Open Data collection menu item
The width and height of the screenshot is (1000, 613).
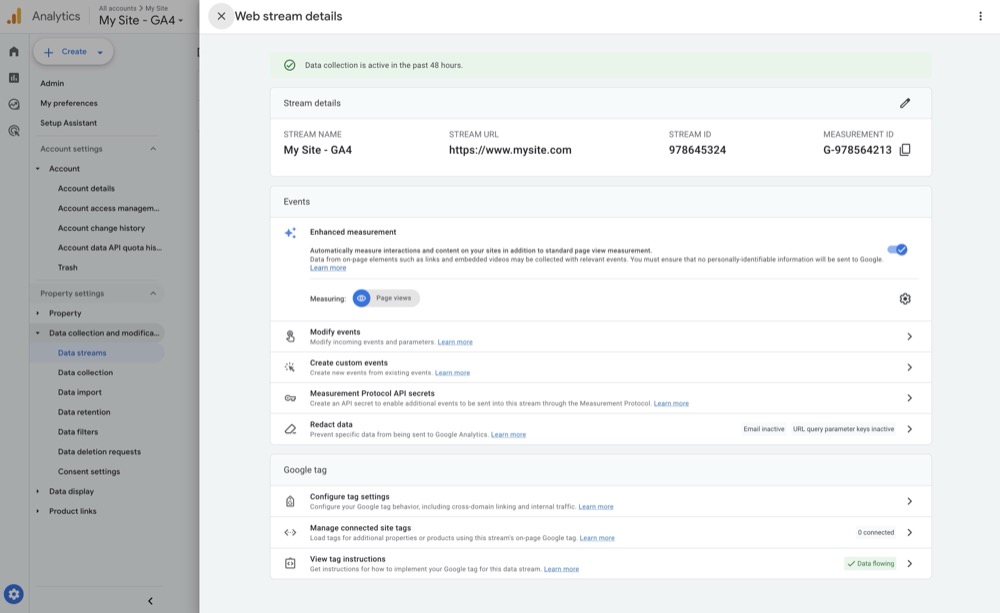[x=85, y=373]
